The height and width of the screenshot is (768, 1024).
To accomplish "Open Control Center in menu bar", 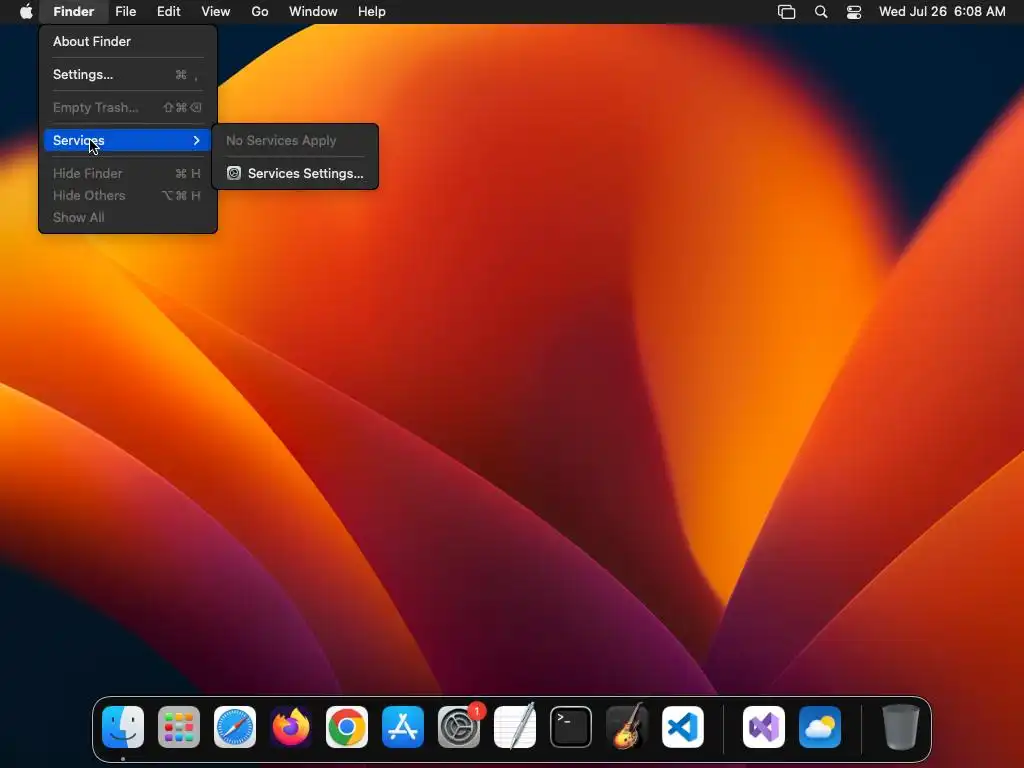I will coord(854,12).
